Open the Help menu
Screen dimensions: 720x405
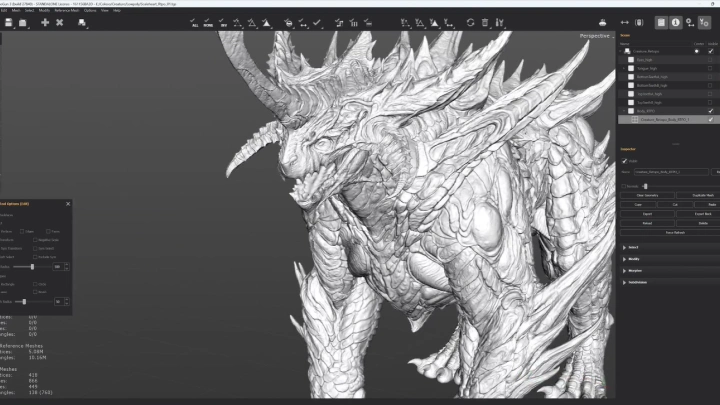click(117, 10)
